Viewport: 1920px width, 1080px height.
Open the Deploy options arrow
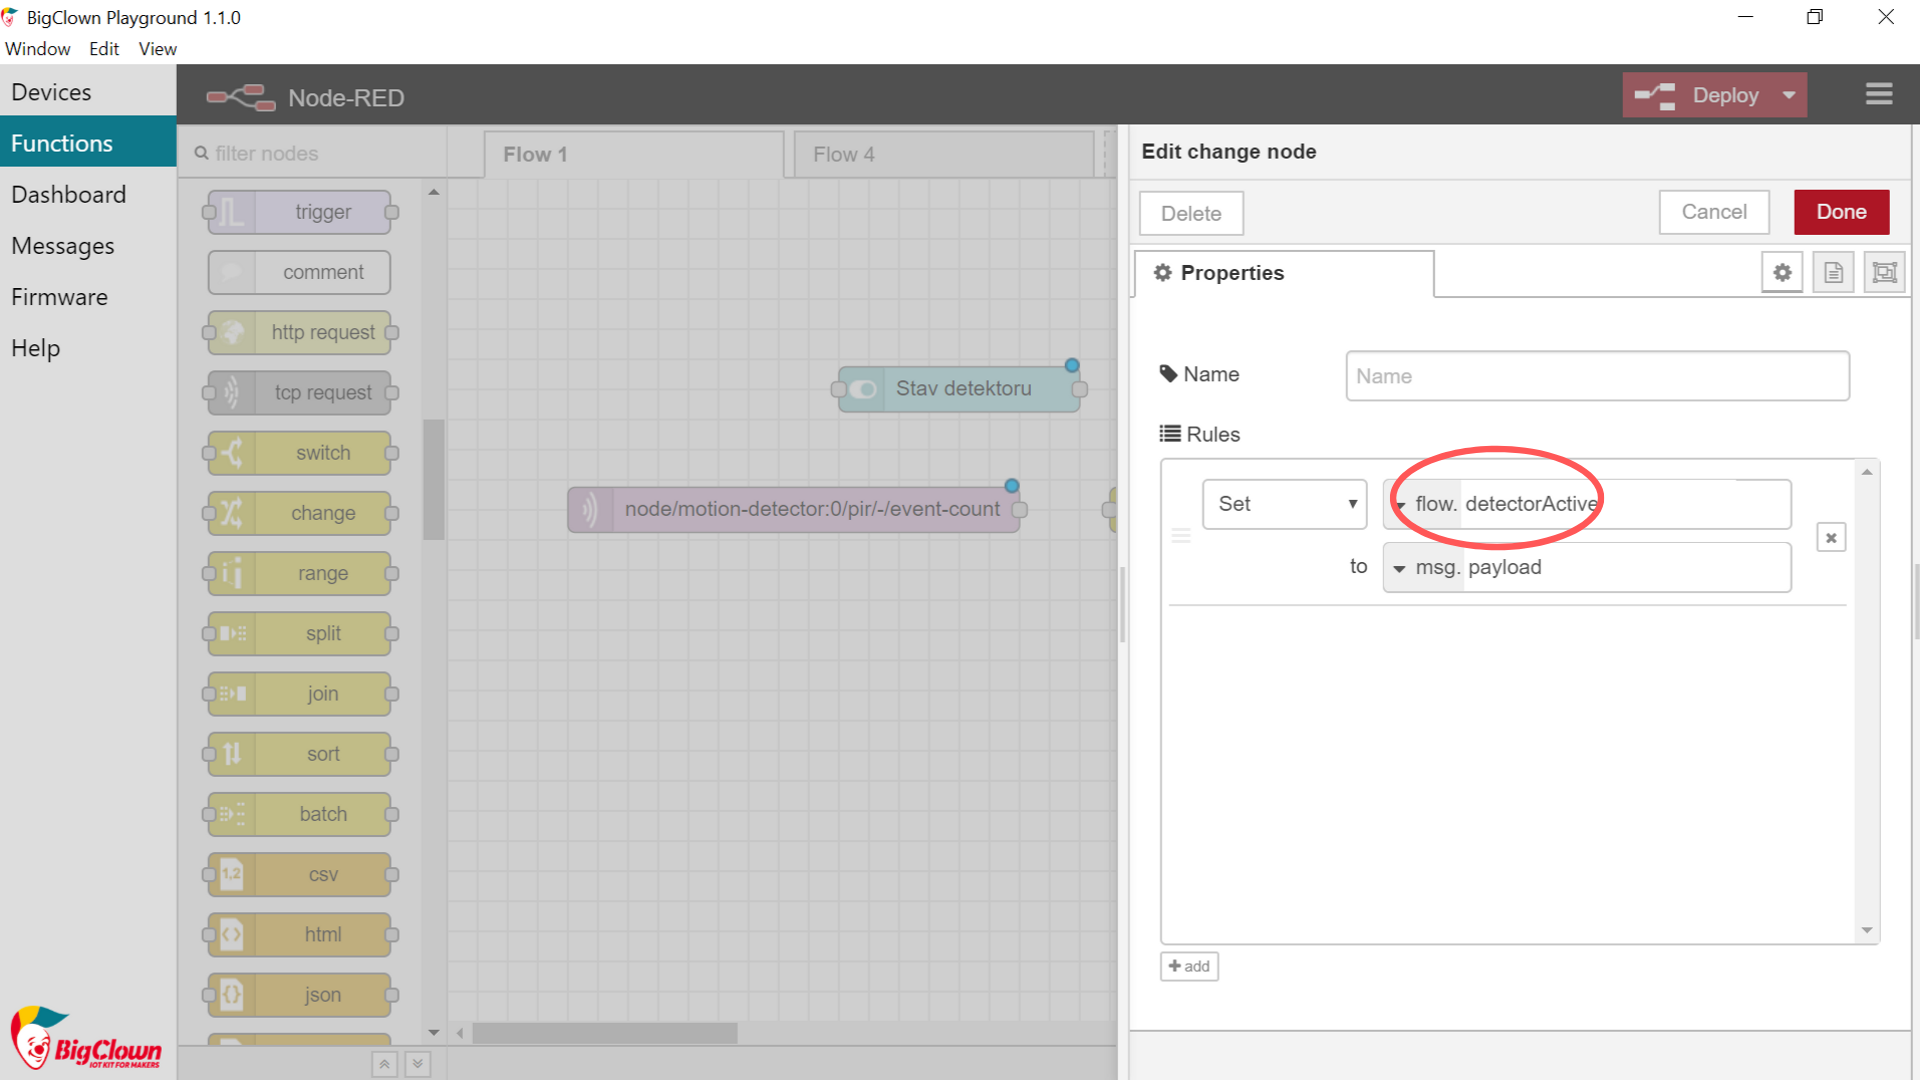[1789, 95]
